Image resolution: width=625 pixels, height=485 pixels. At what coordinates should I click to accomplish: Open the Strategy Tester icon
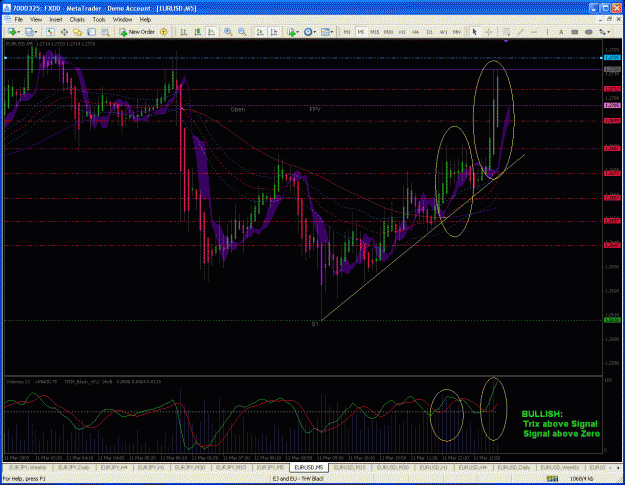pyautogui.click(x=105, y=32)
